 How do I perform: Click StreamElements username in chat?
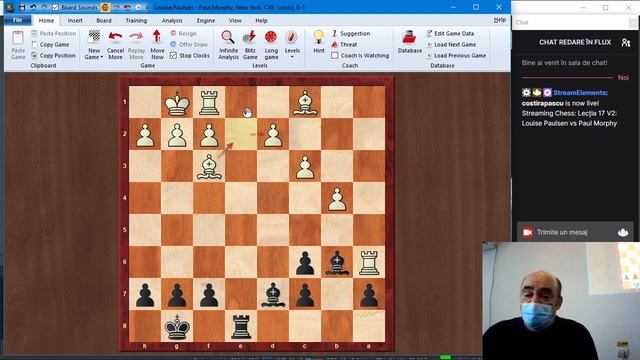coord(580,93)
